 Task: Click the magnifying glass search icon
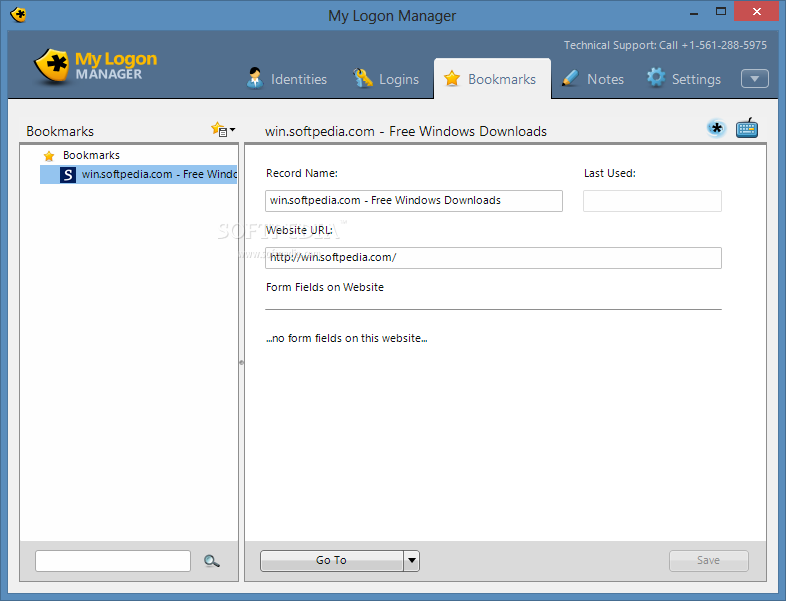tap(212, 561)
